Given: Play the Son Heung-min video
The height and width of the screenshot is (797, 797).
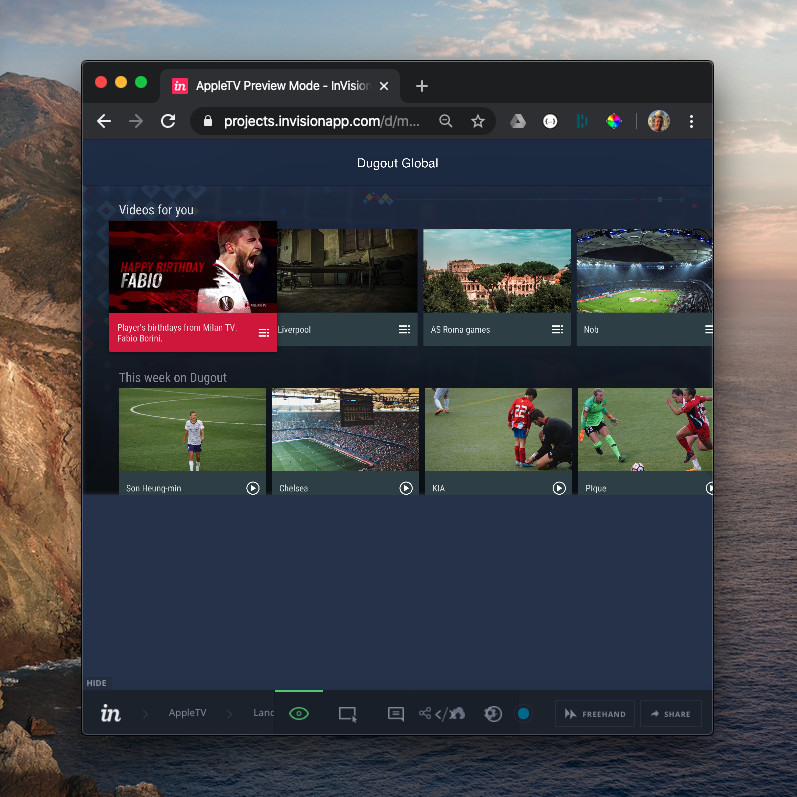Looking at the screenshot, I should pos(253,488).
